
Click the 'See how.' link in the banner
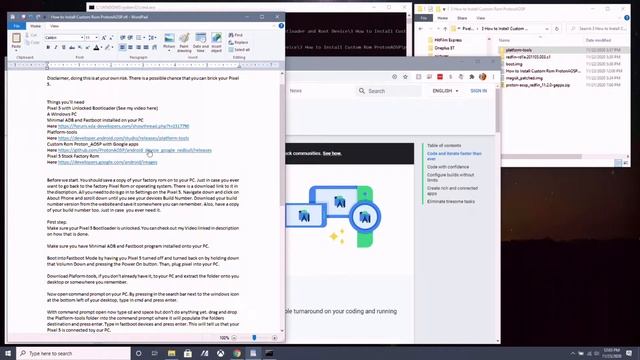pyautogui.click(x=332, y=153)
